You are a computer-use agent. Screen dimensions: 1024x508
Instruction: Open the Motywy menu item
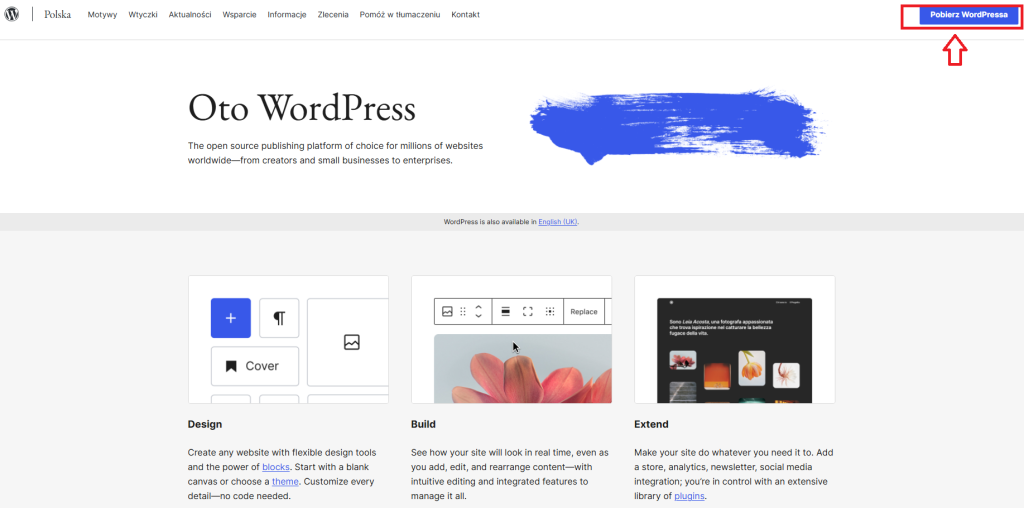point(102,15)
